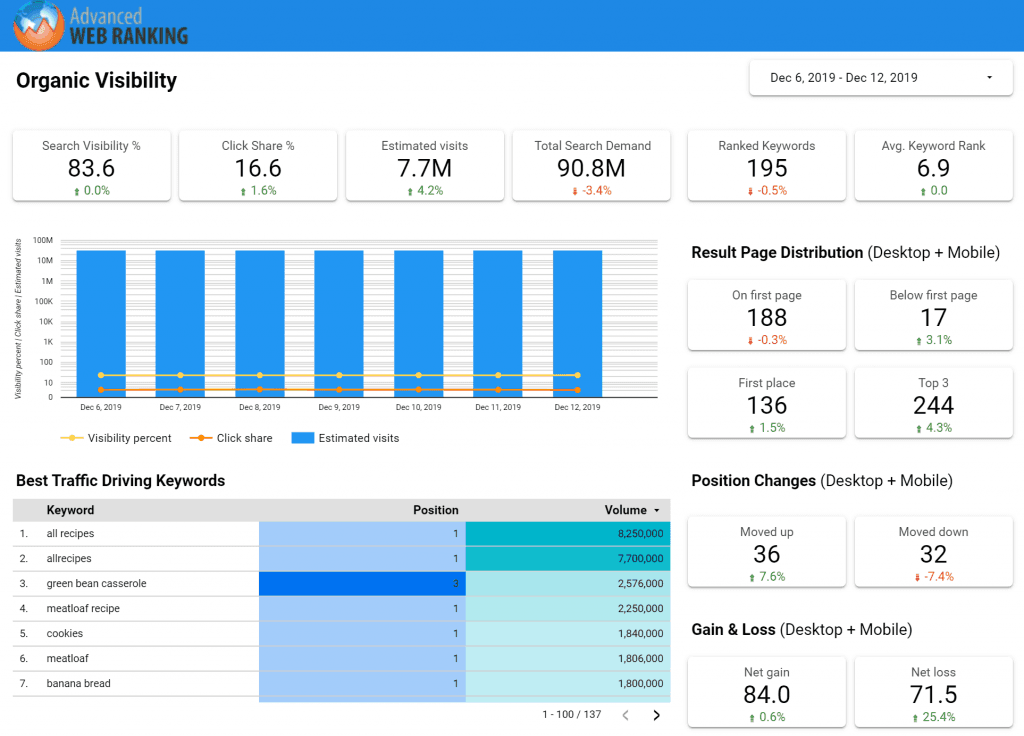Click the Dec 6, 2019 bar in chart

[101, 323]
